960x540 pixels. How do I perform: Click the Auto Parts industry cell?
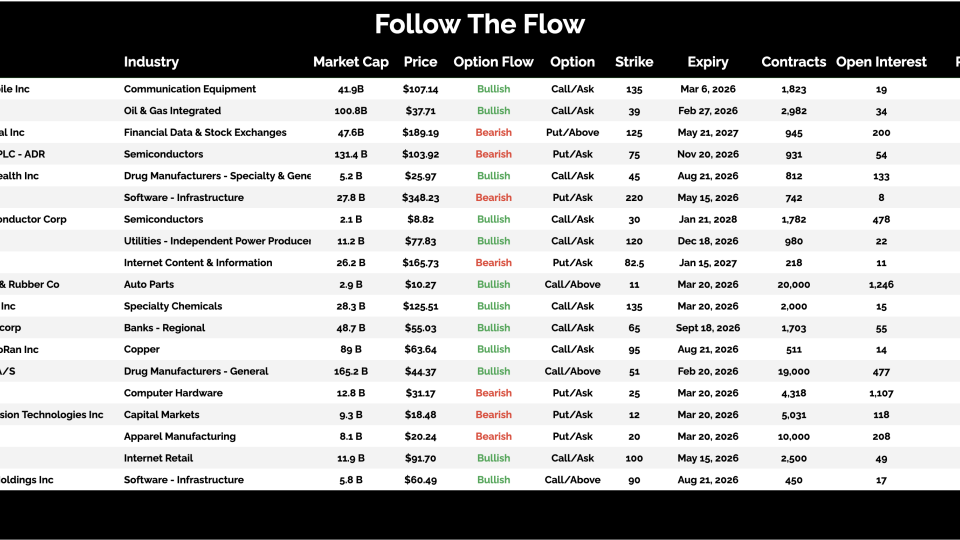click(x=150, y=285)
